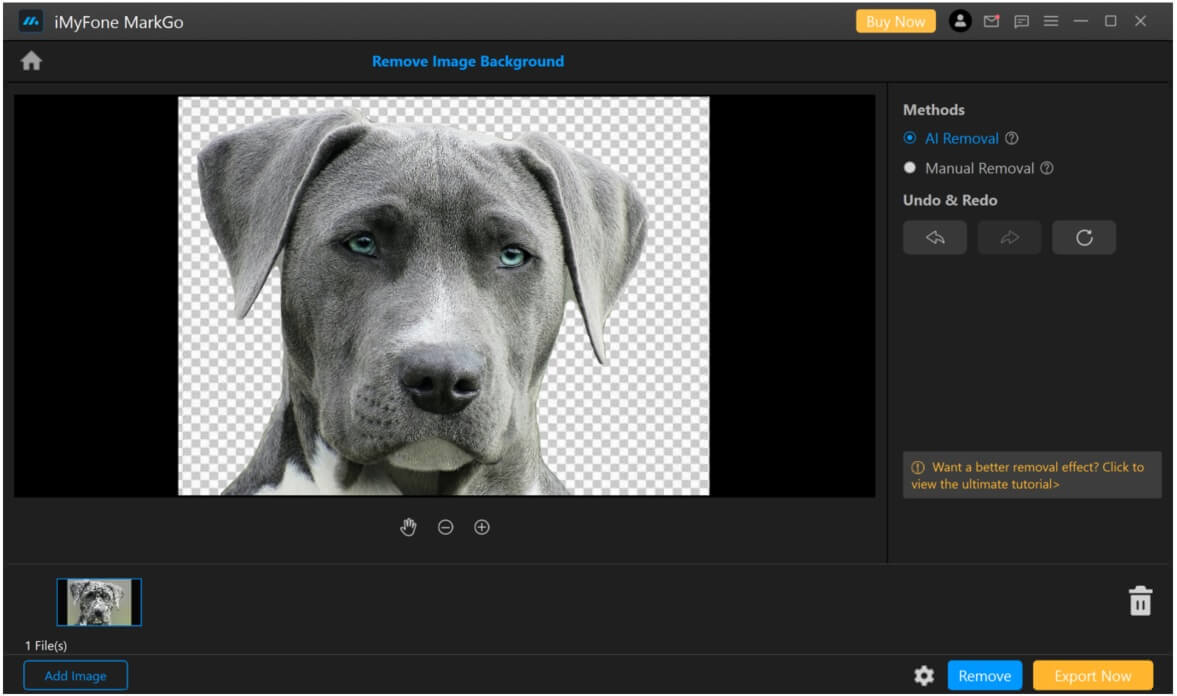Maximize the MarkGo window
Screen dimensions: 1177x696
tap(1110, 21)
